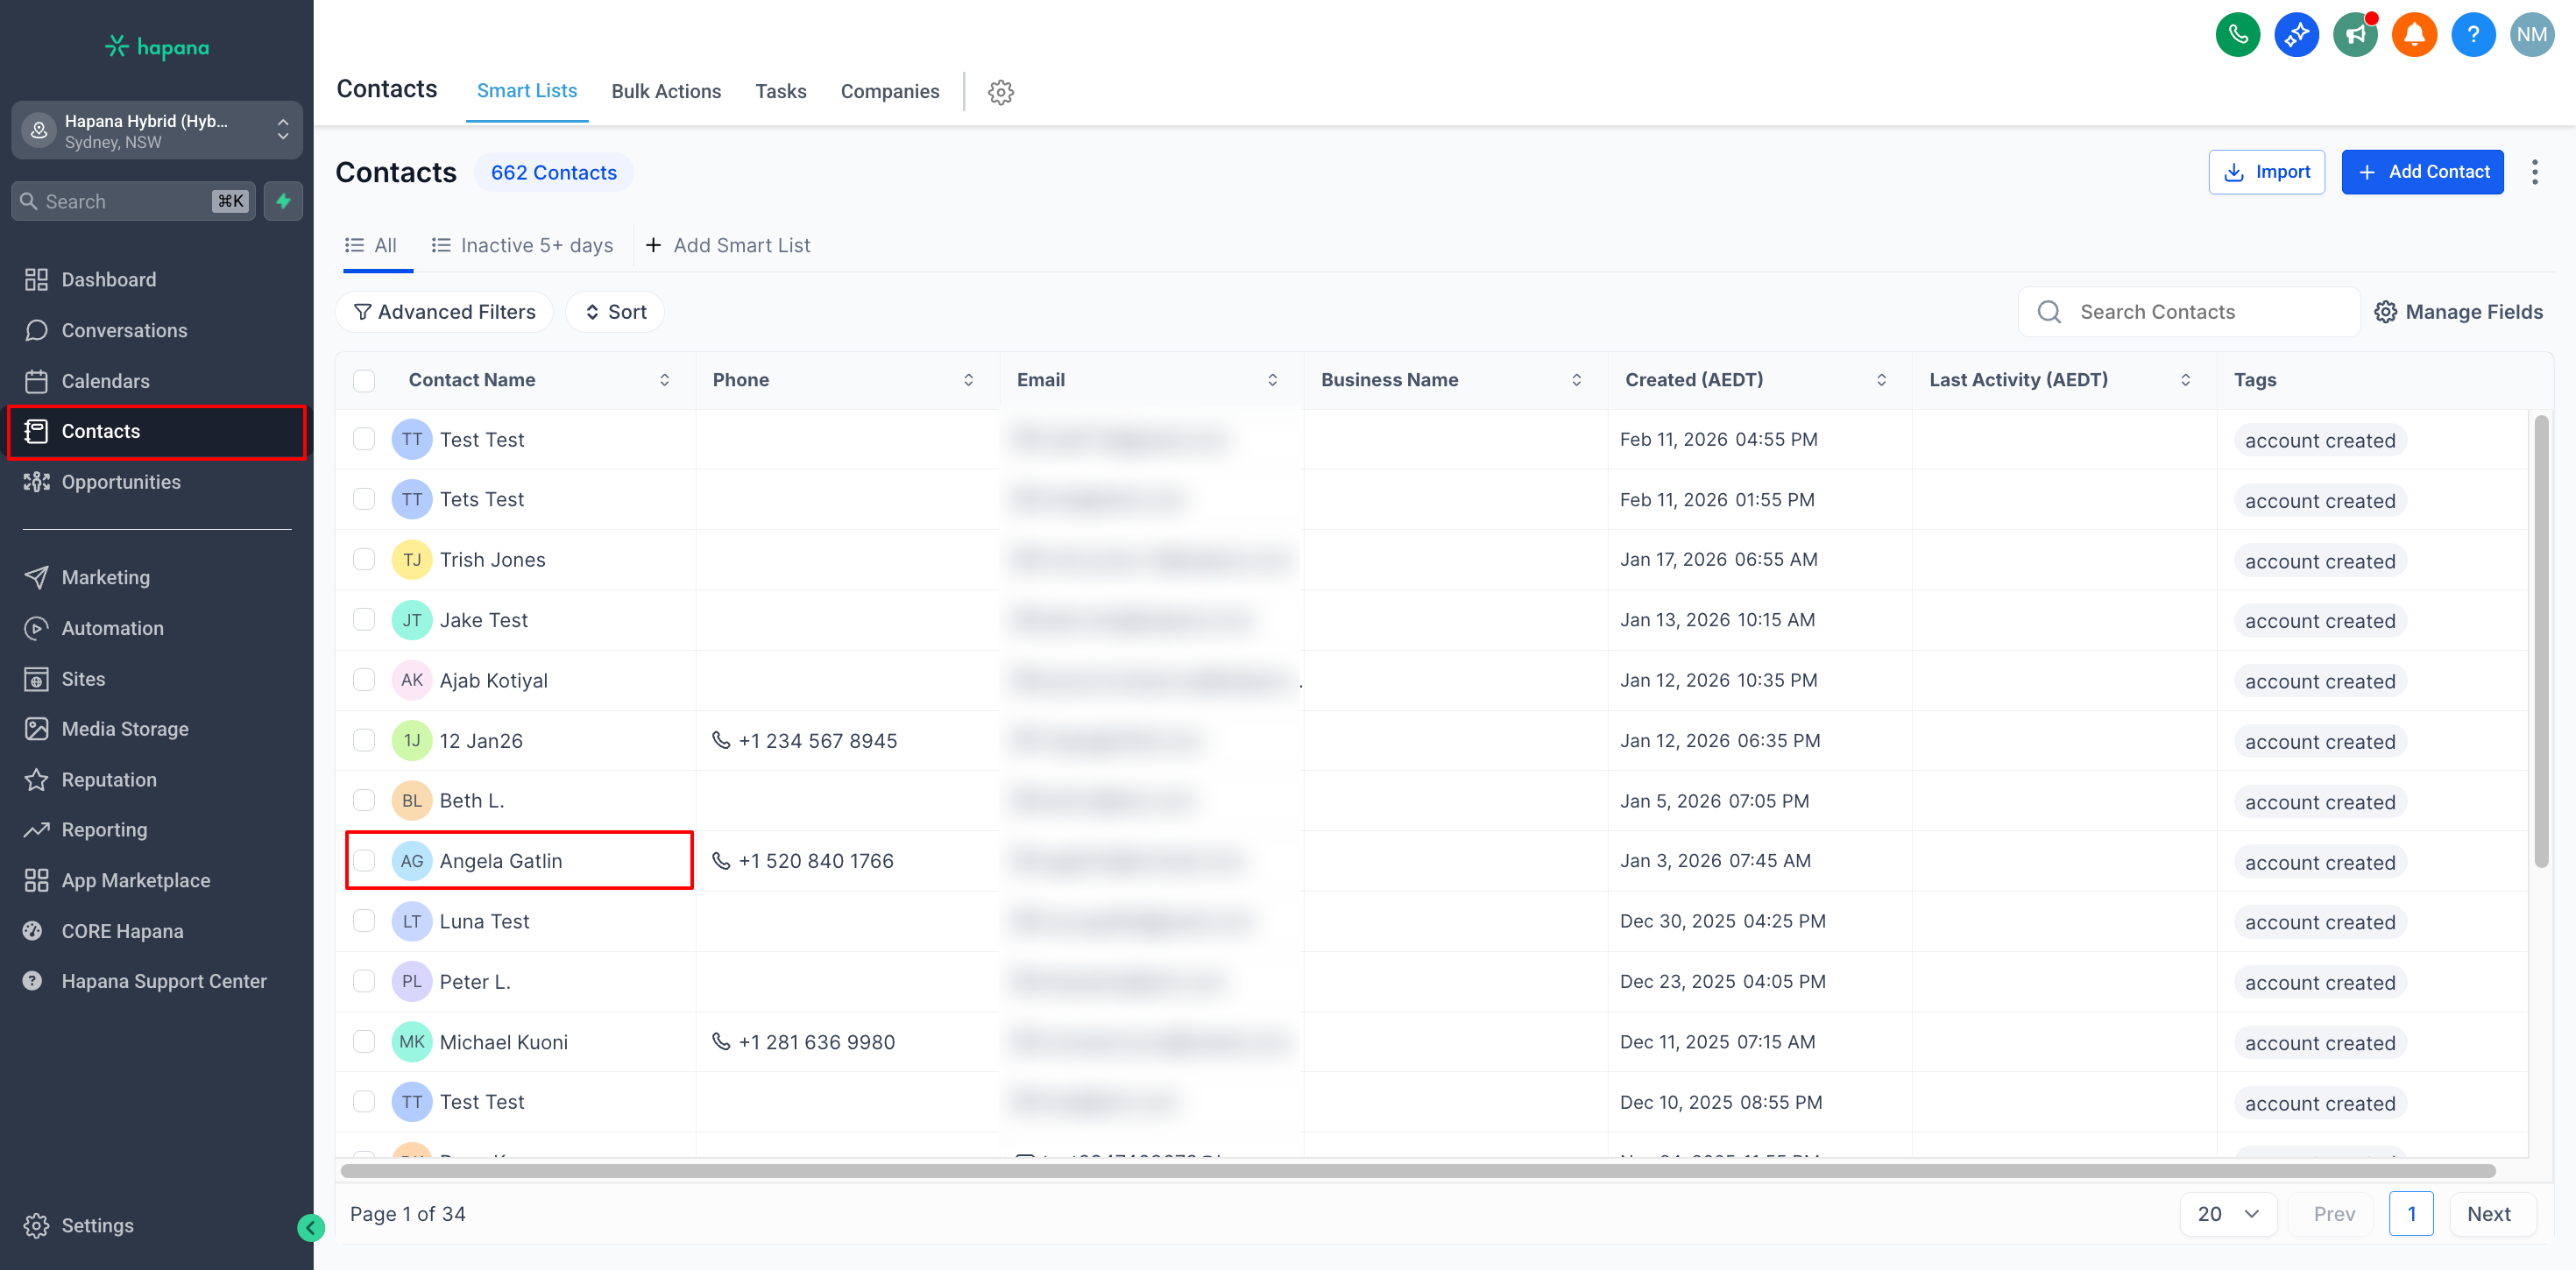
Task: Collapse sidebar with green arrow icon
Action: point(310,1228)
